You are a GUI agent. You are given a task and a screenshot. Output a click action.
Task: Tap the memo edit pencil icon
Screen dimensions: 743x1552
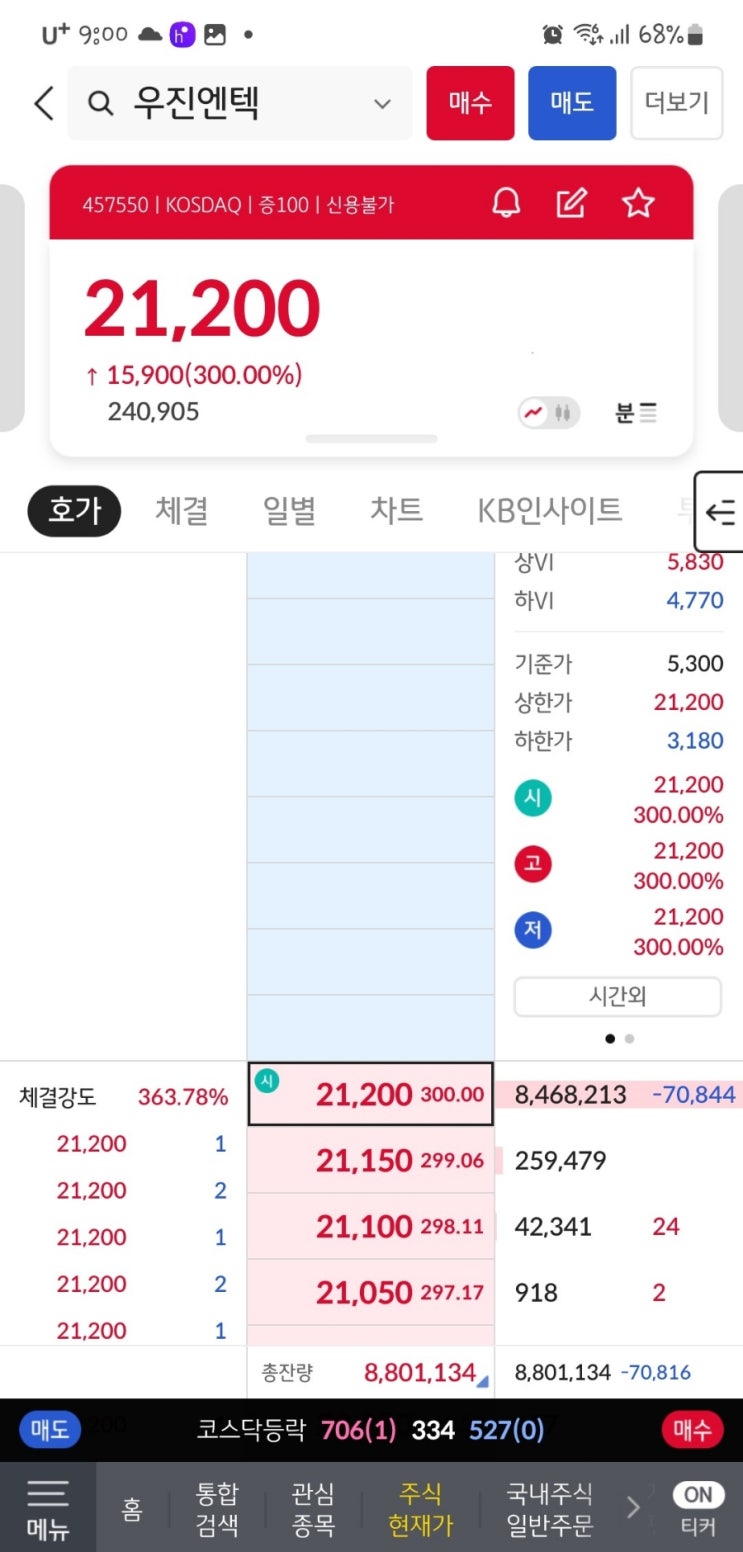point(571,203)
